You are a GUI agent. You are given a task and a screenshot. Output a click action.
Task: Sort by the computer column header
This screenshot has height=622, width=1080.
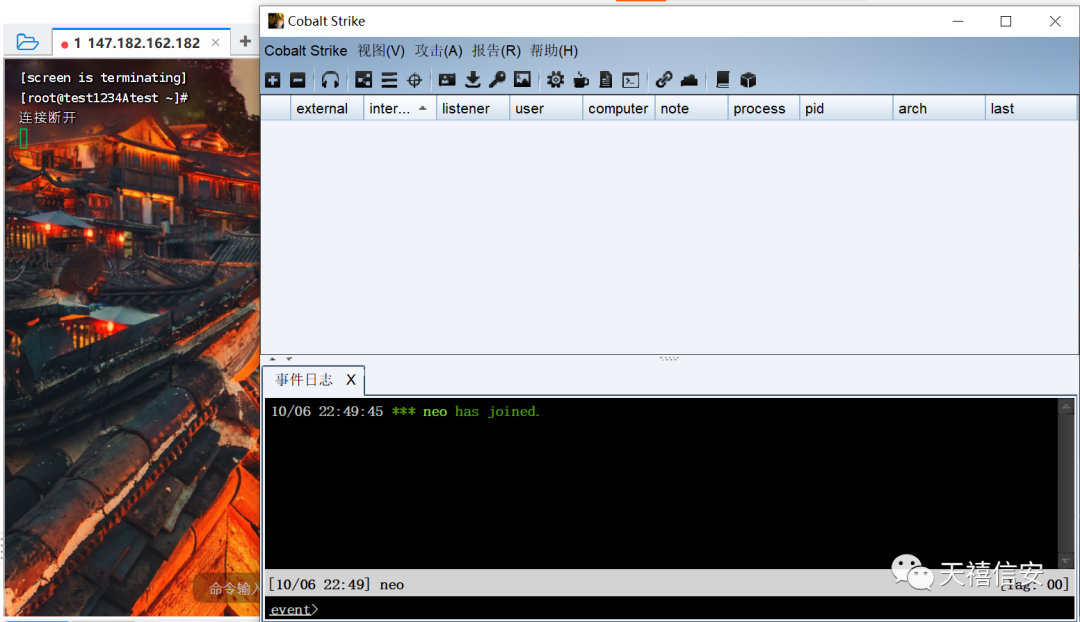click(618, 108)
